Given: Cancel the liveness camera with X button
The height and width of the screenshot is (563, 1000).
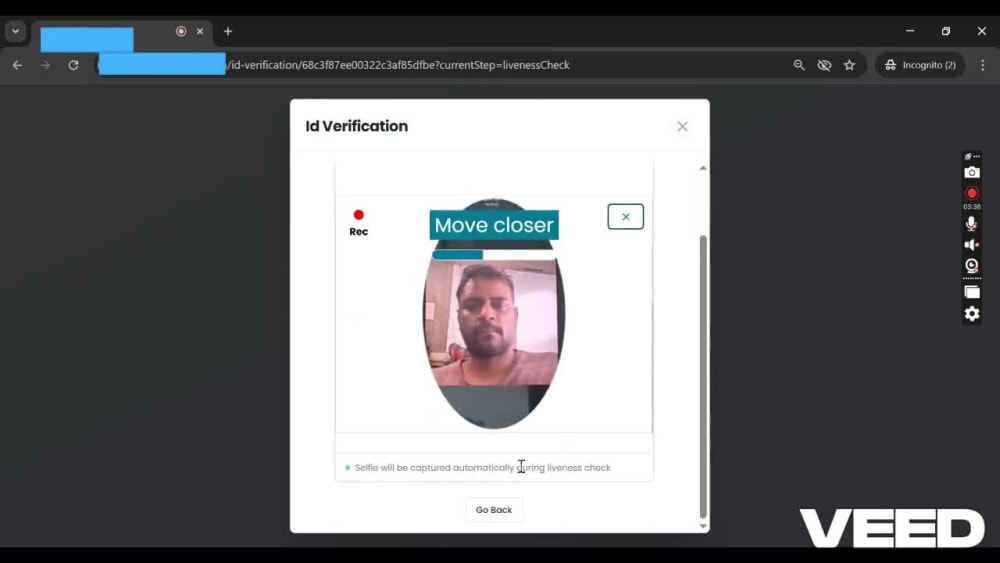Looking at the screenshot, I should click(626, 217).
